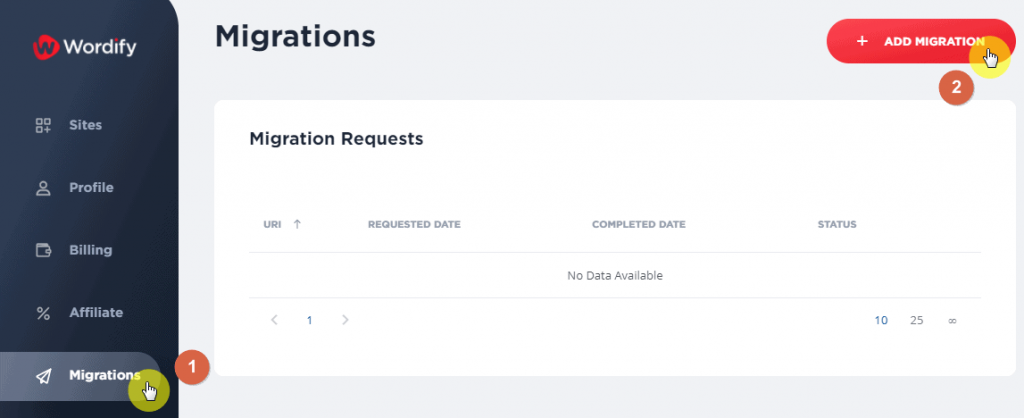
Task: Sort by Requested Date column
Action: [414, 224]
